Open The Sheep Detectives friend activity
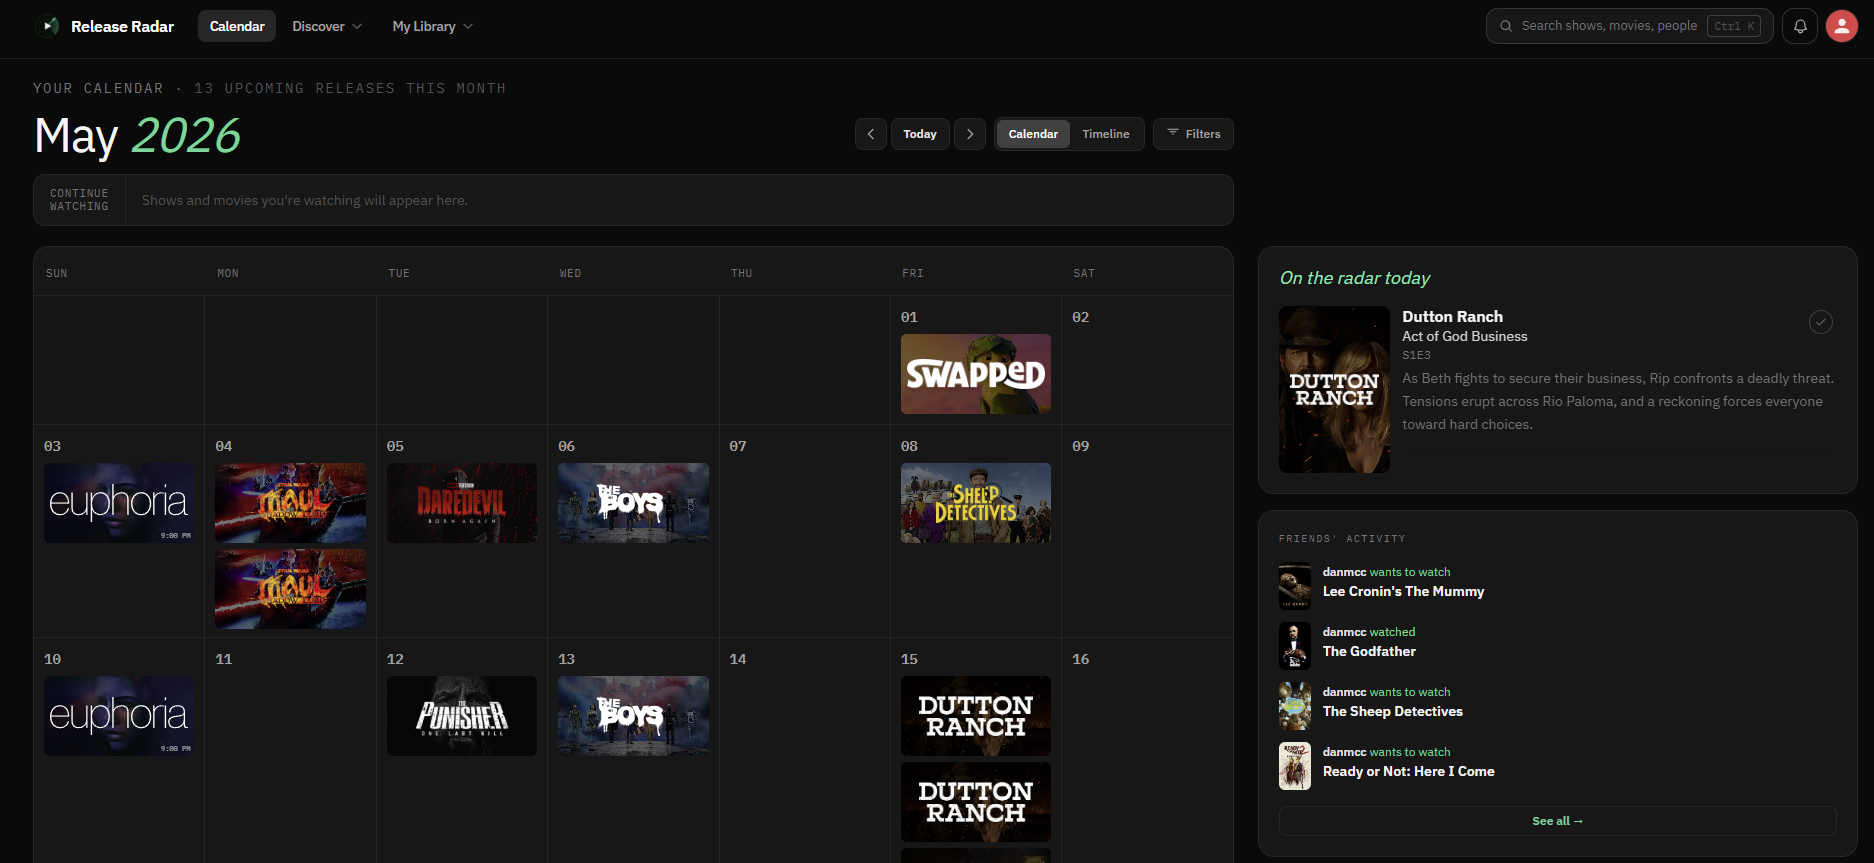Image resolution: width=1874 pixels, height=863 pixels. (x=1392, y=711)
